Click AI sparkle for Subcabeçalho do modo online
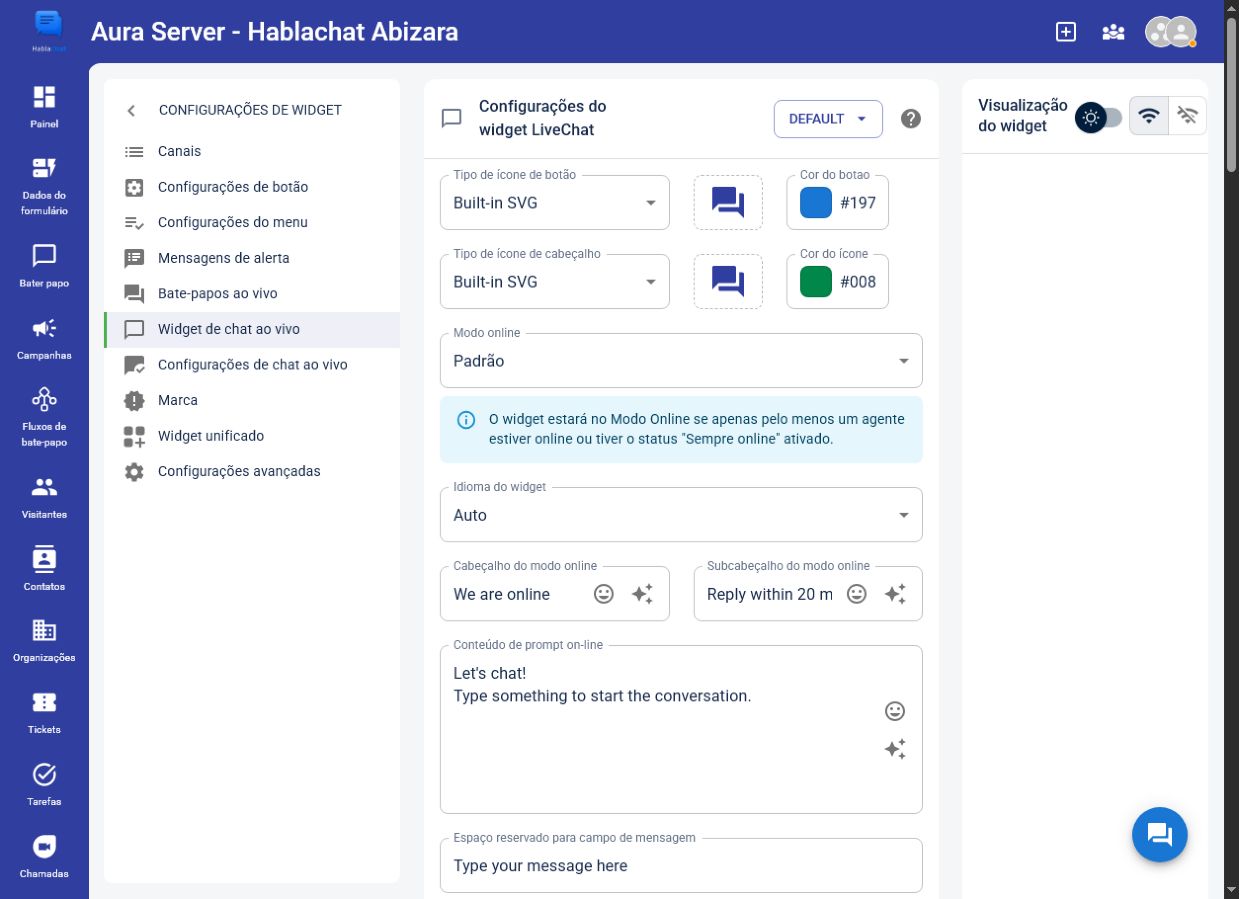1239x899 pixels. coord(895,594)
